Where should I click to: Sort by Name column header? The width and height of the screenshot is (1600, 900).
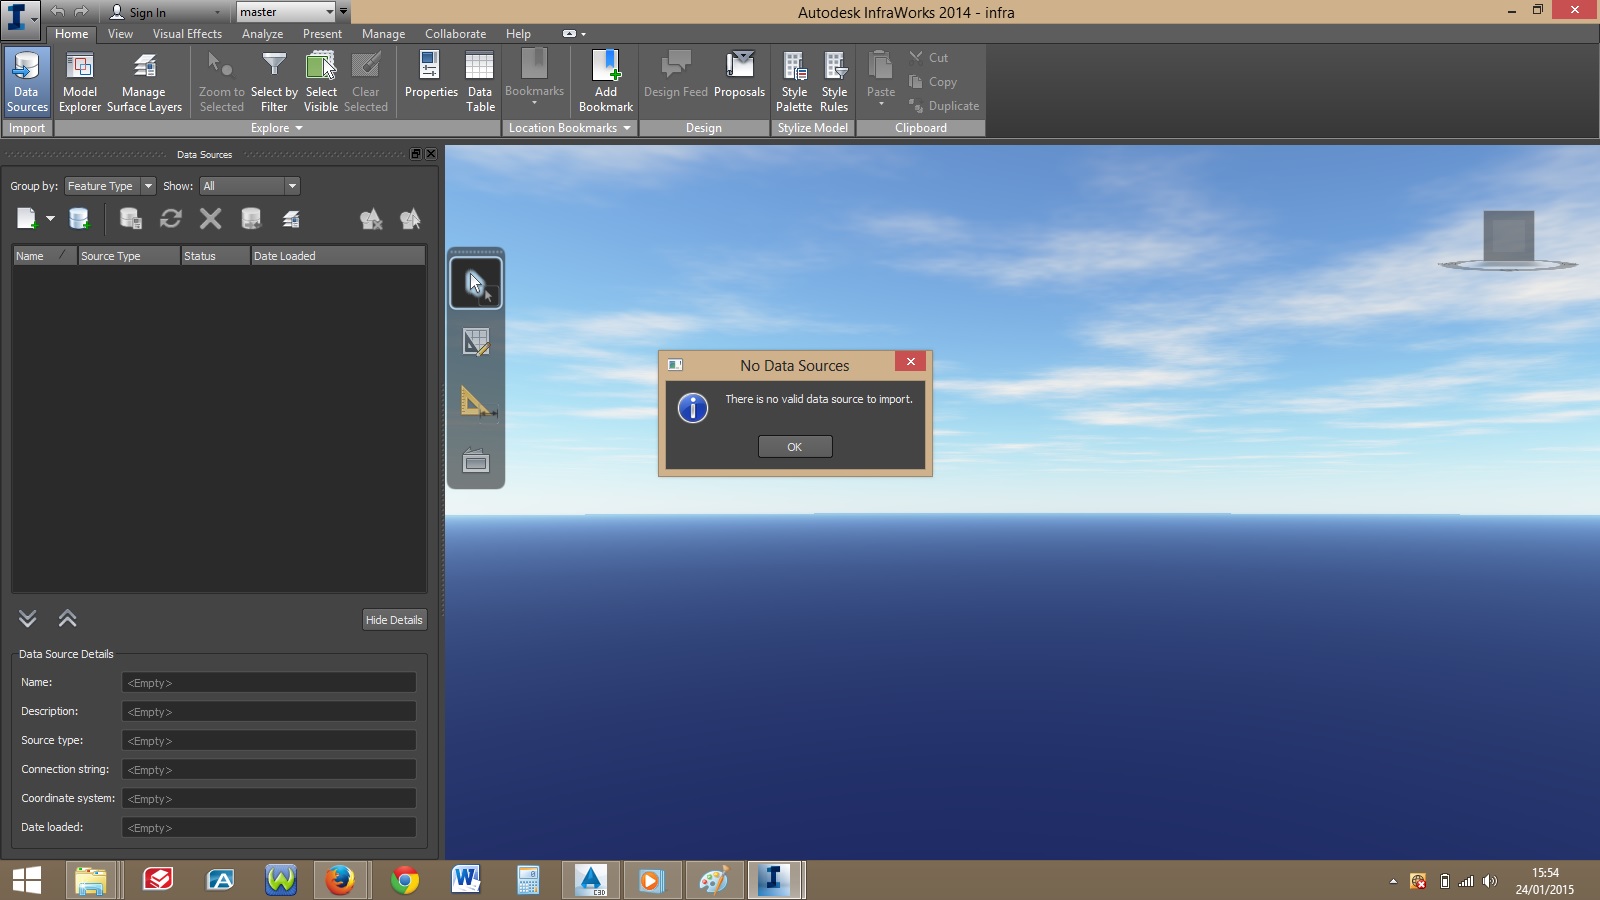[44, 256]
